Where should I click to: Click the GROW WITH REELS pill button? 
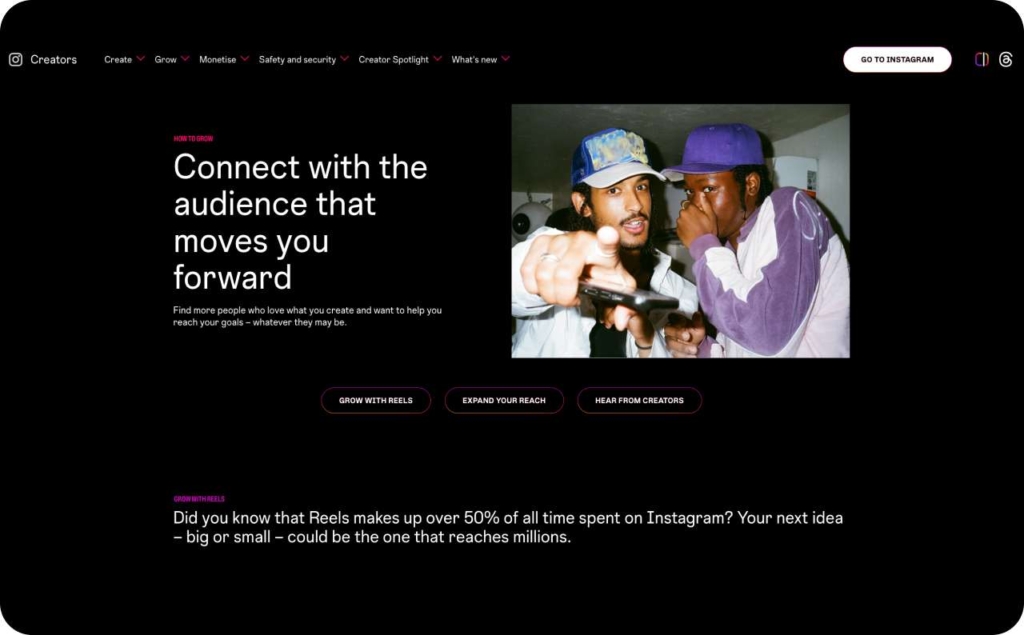coord(376,400)
